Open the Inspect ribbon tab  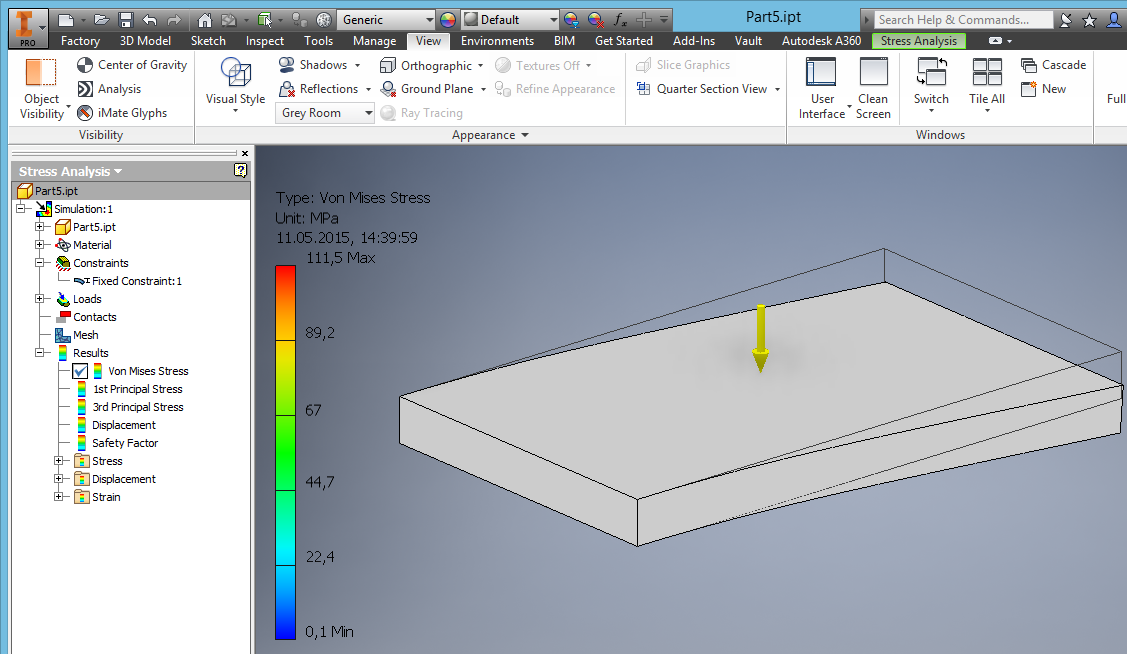[x=264, y=41]
